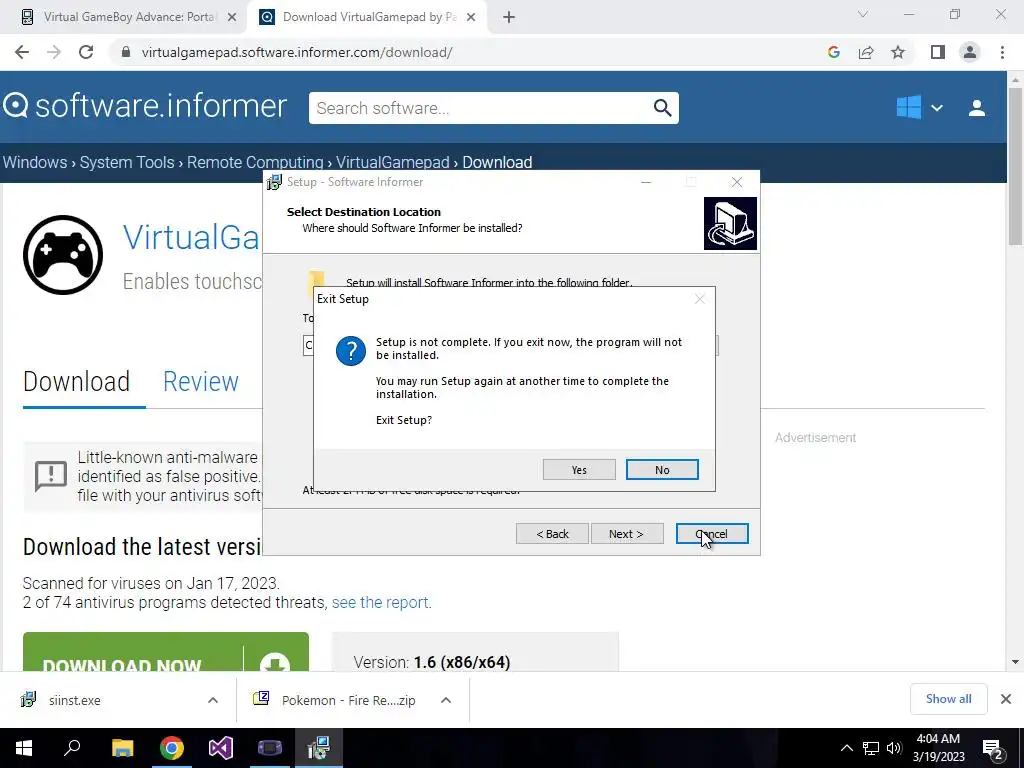Open 'see the report' antivirus link
The width and height of the screenshot is (1024, 768).
(x=381, y=602)
